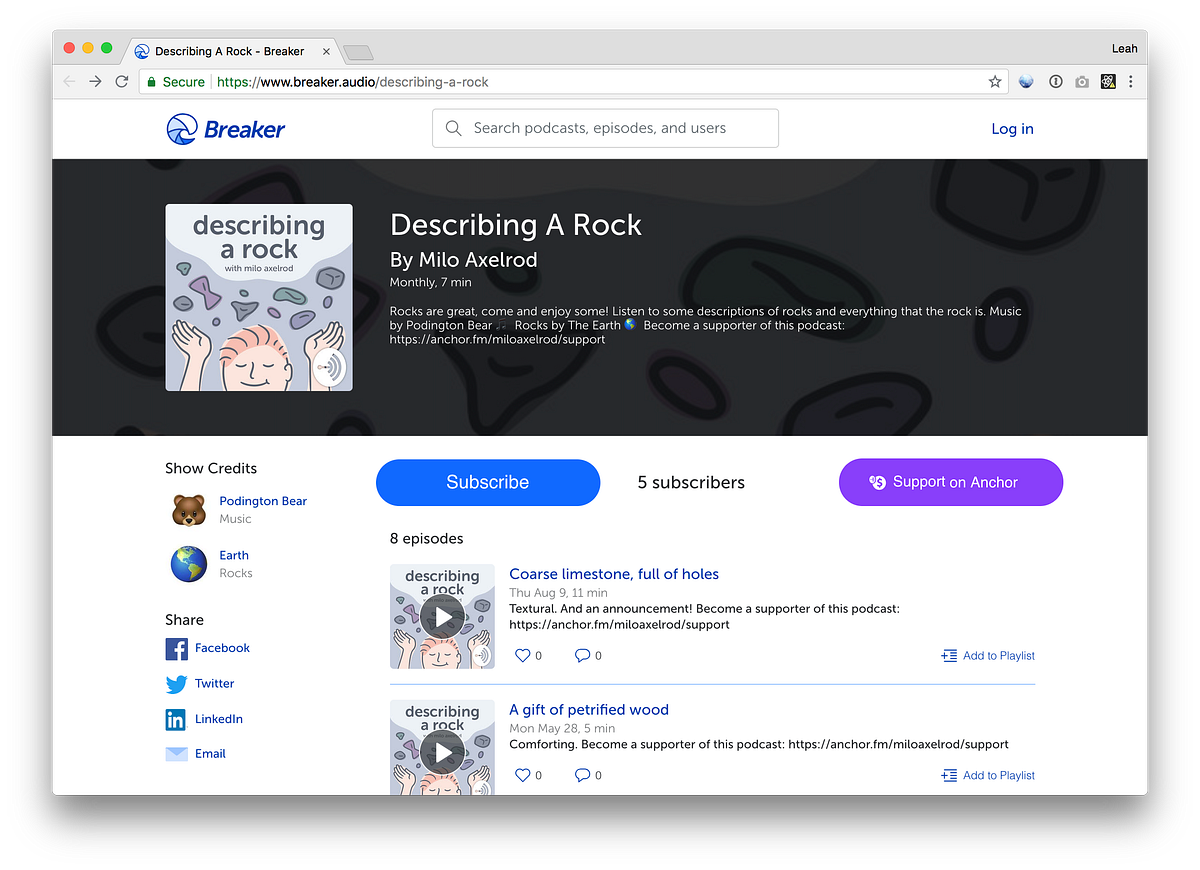Viewport: 1200px width, 870px height.
Task: Open the Podington Bear credit link
Action: tap(262, 501)
